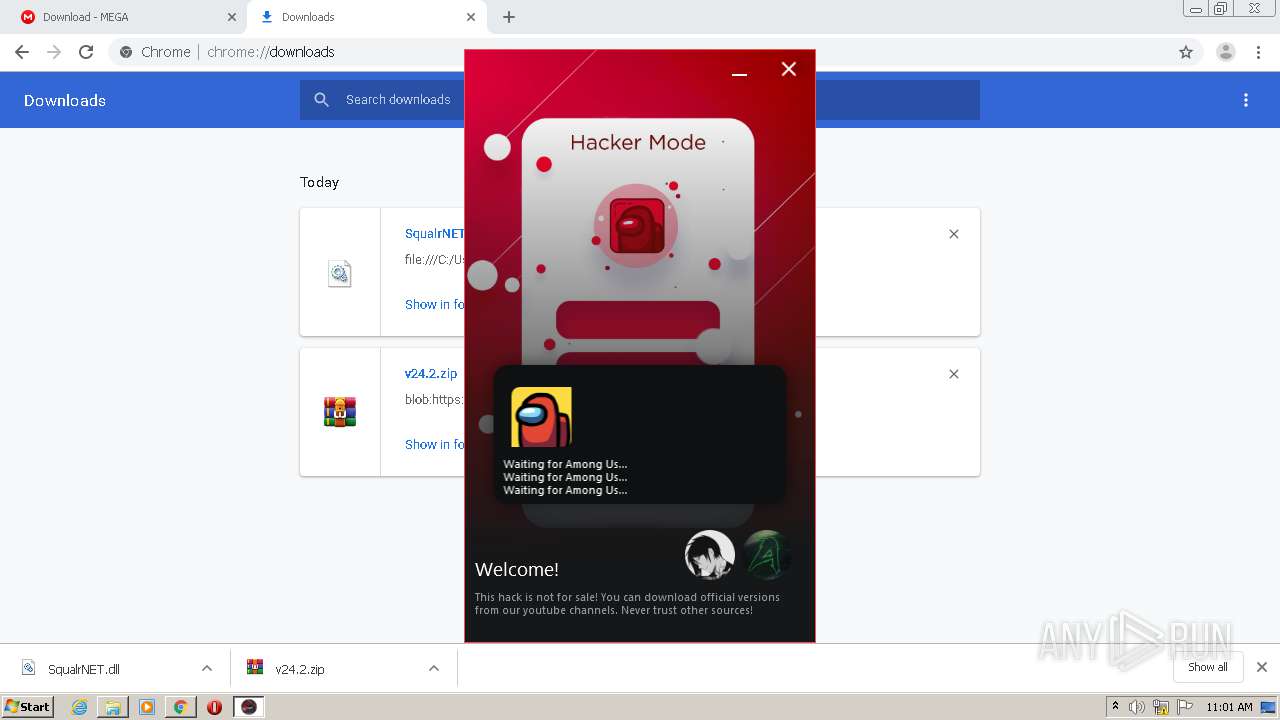Expand options for SqualrNET.dll shelf item
1280x720 pixels.
click(207, 668)
